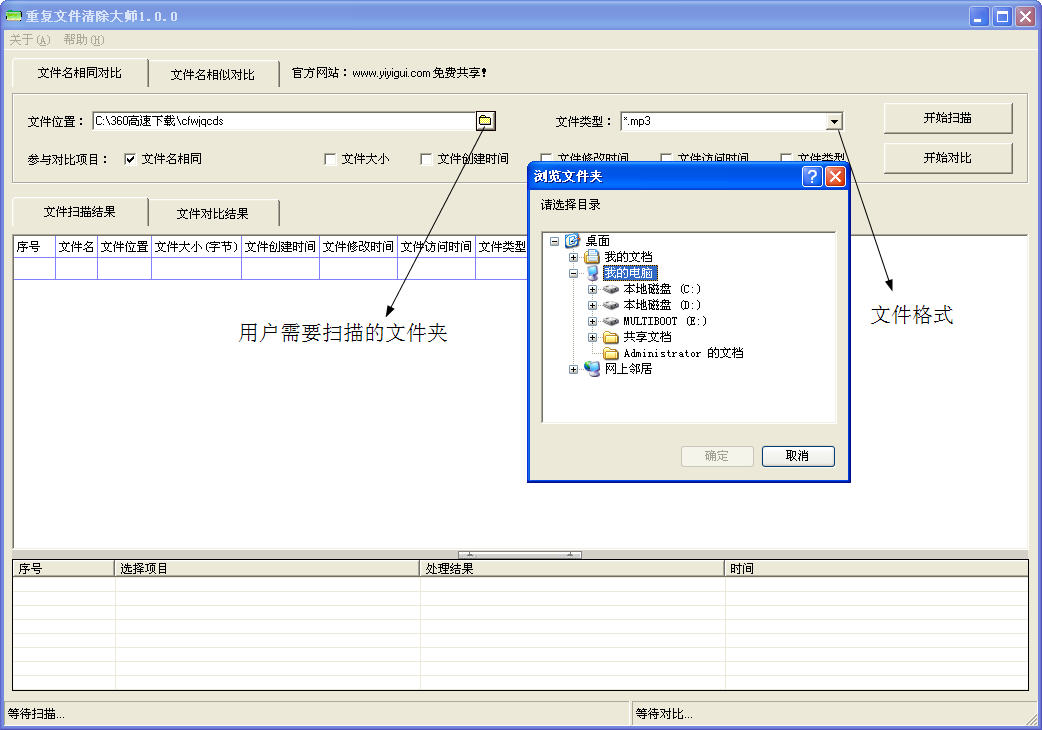Click the local disk C: drive icon
Screen dimensions: 1042x730
(611, 289)
